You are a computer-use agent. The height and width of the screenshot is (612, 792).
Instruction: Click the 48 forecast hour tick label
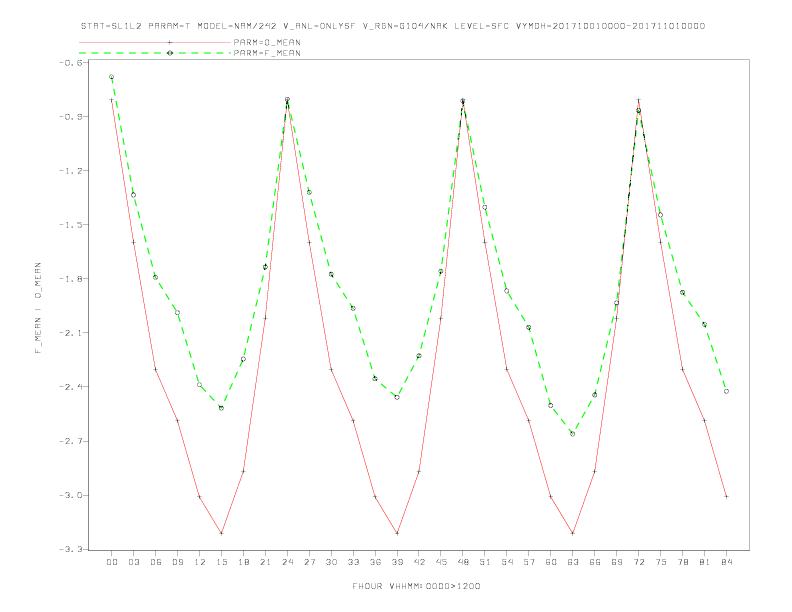pos(463,562)
